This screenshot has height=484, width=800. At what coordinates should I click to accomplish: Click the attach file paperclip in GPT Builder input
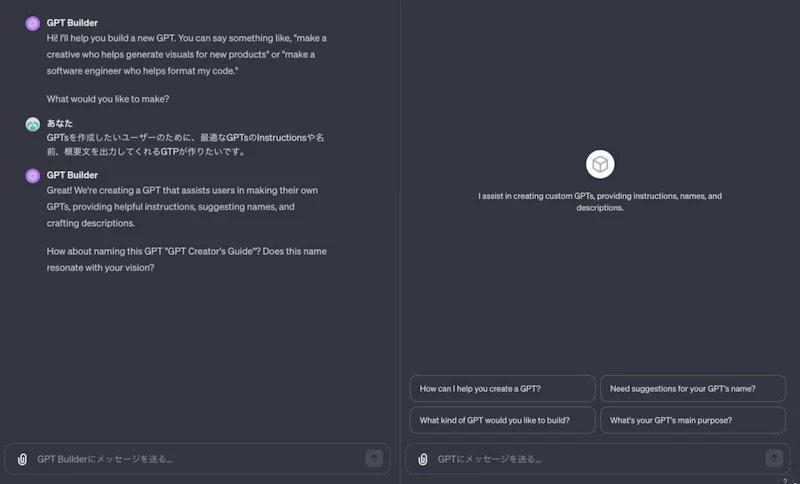tap(22, 459)
